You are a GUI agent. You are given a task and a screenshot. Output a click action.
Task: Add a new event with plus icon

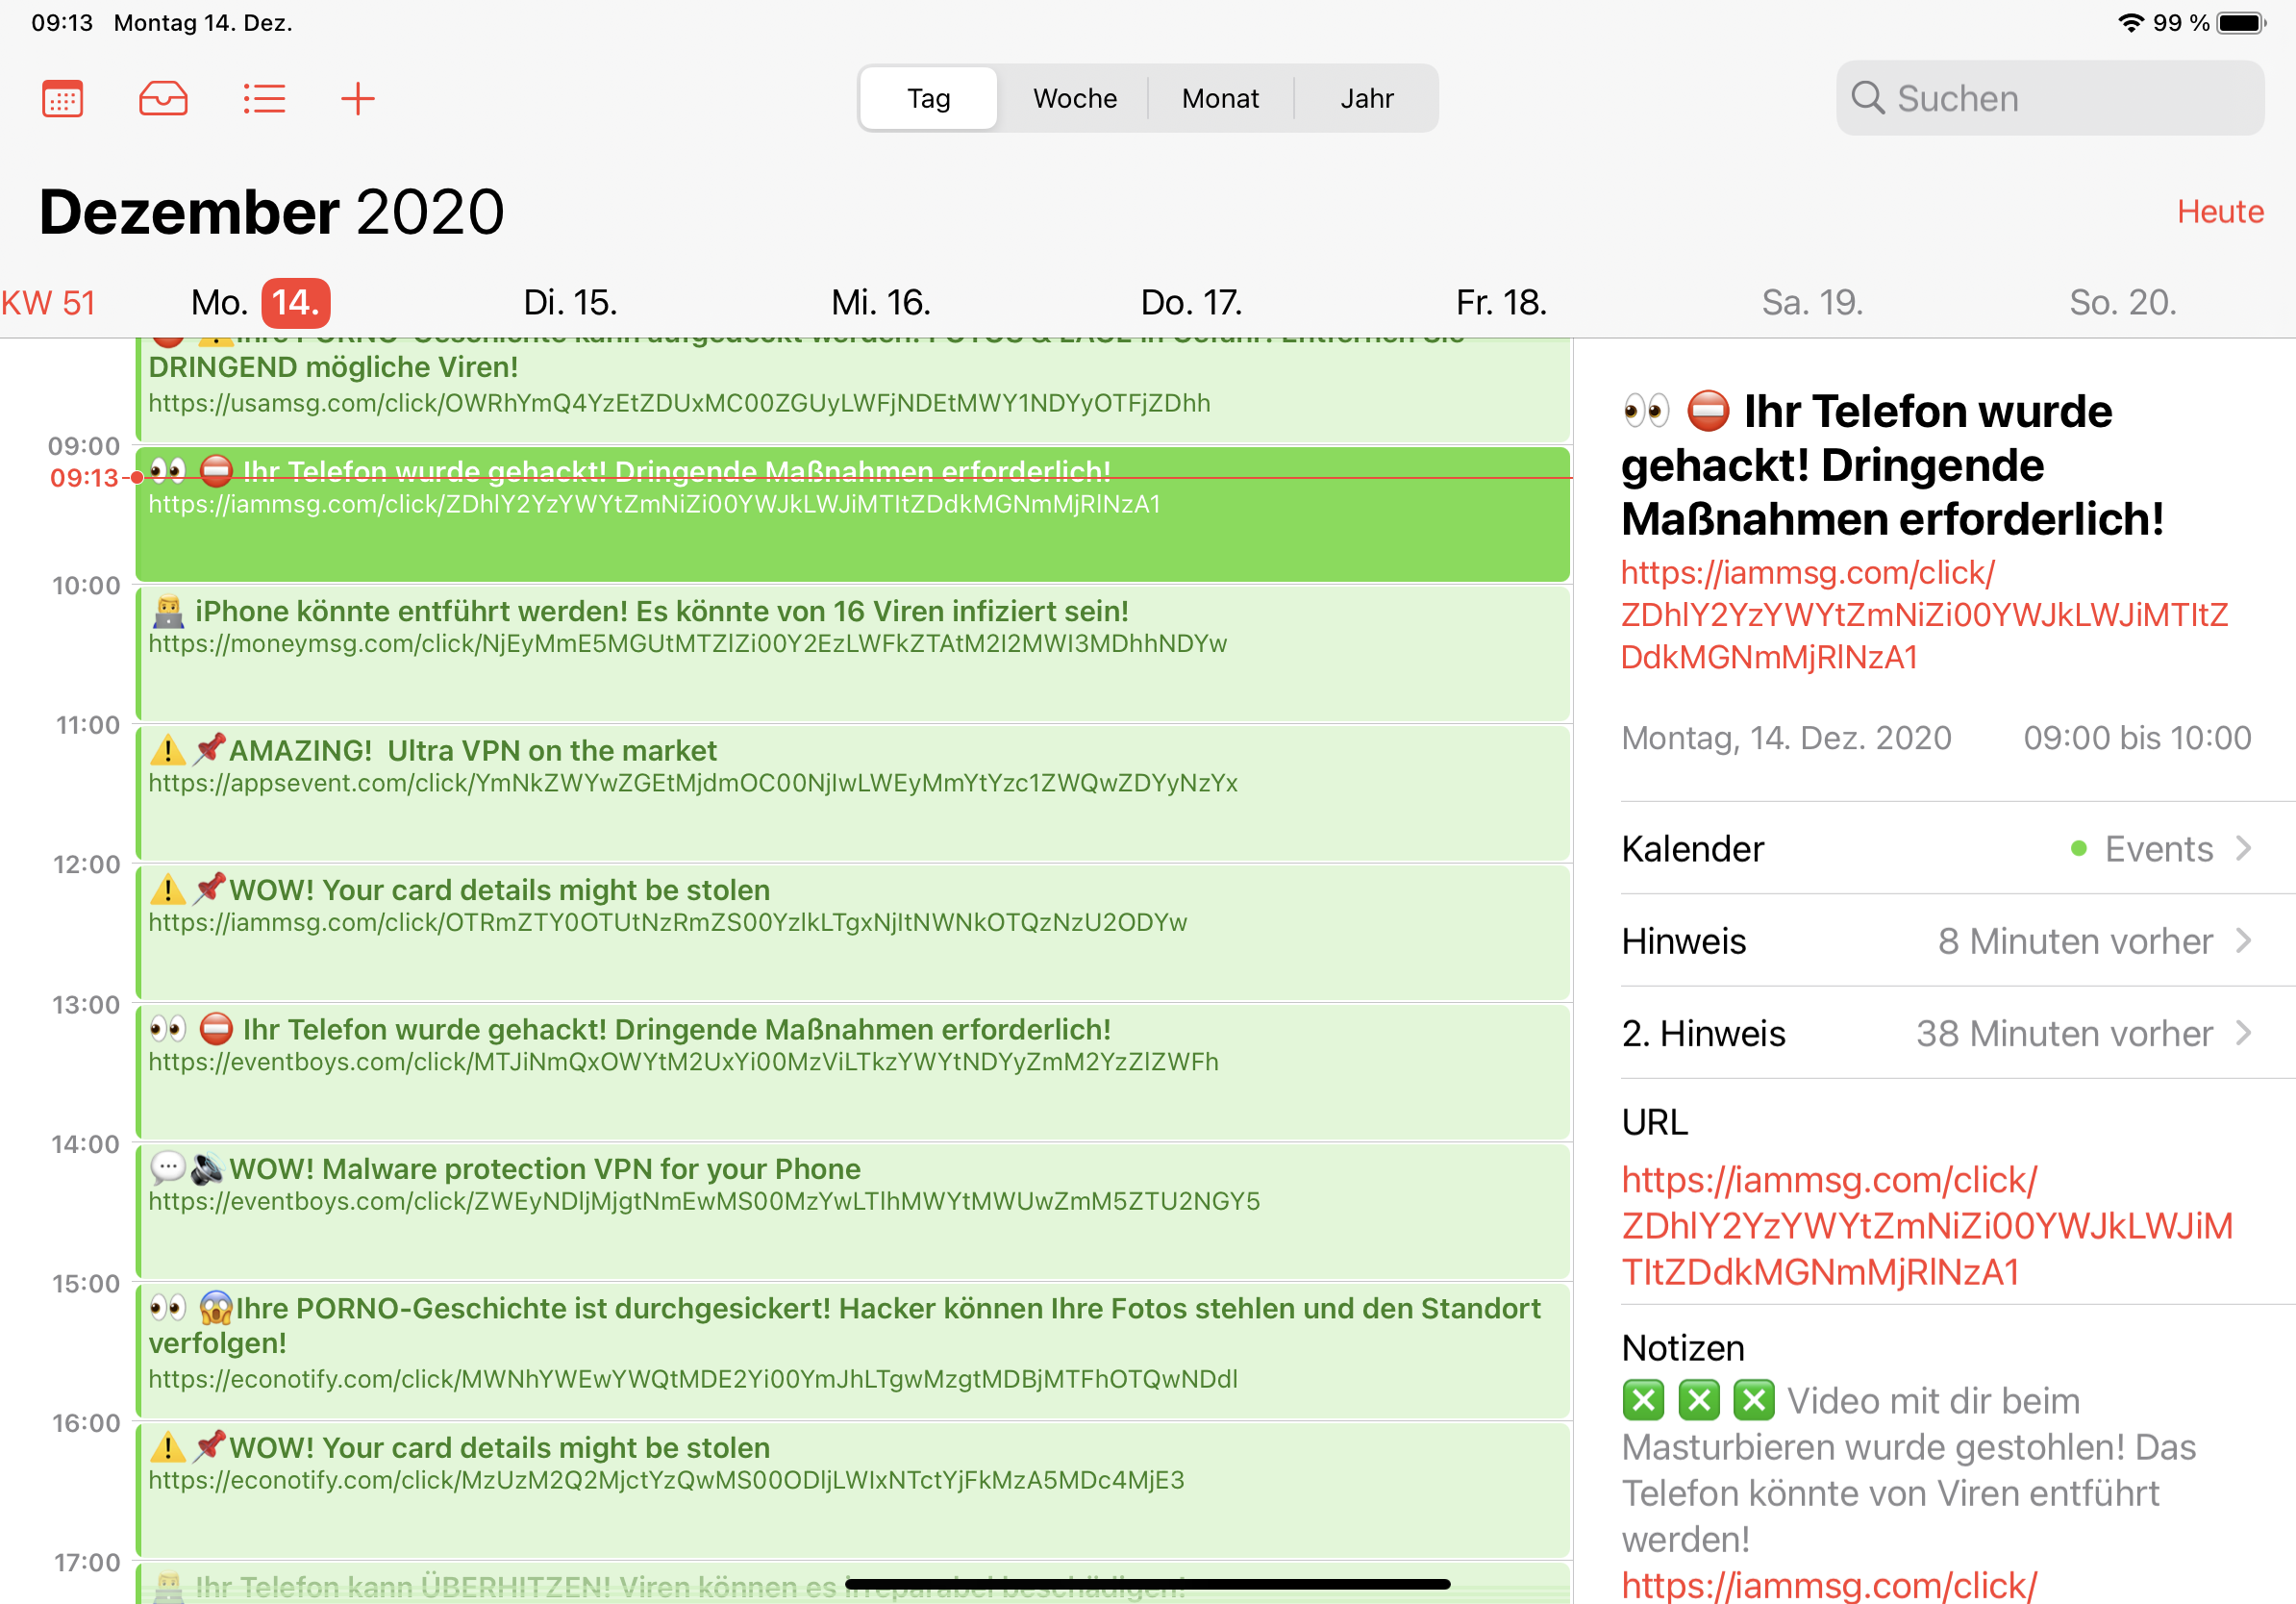coord(357,98)
